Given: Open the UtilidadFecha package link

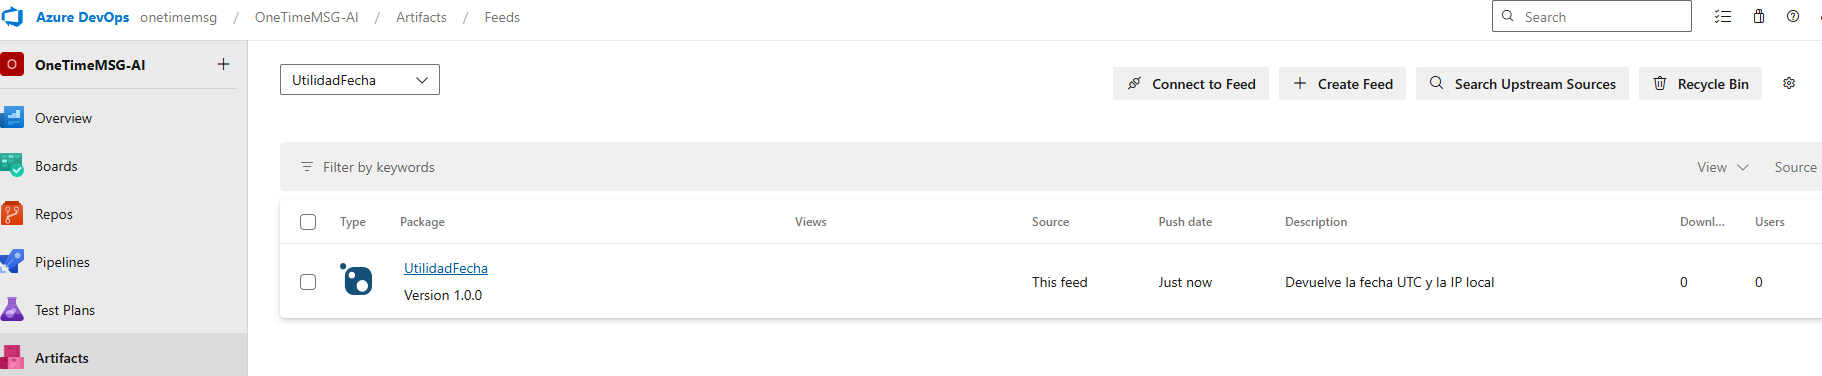Looking at the screenshot, I should pyautogui.click(x=446, y=268).
